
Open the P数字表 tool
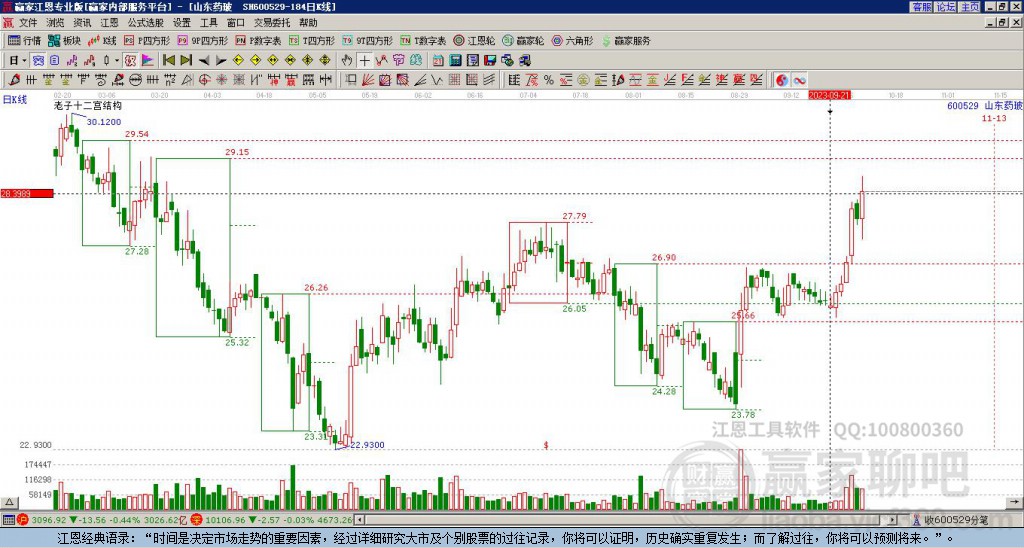(x=259, y=40)
